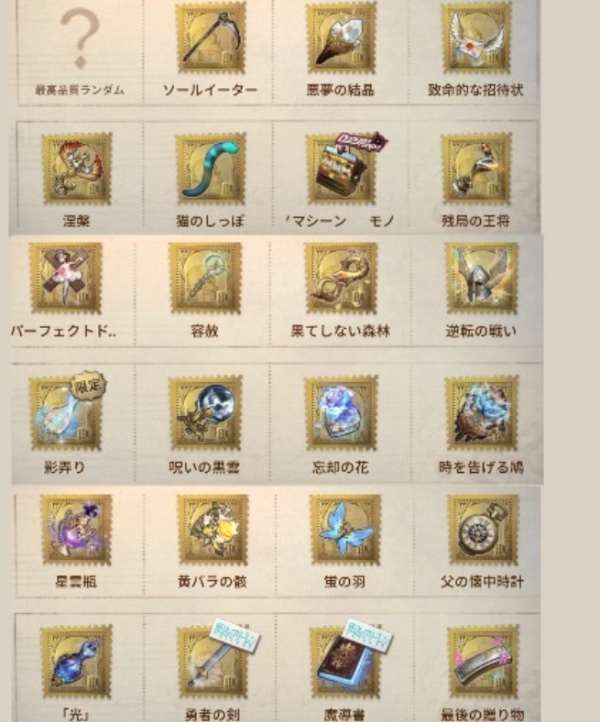Viewport: 600px width, 722px height.
Task: Open the limited 影弄り bottle stamp
Action: [66, 413]
